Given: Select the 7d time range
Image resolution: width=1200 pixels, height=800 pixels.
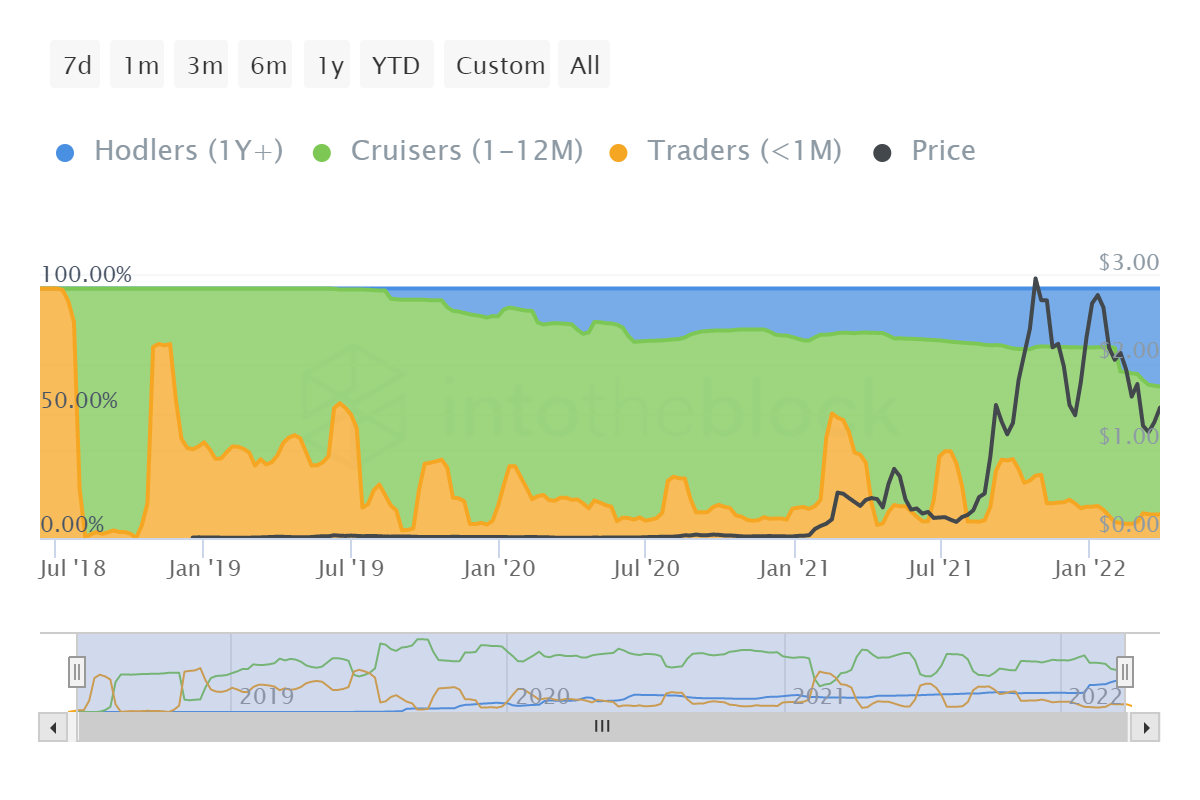Looking at the screenshot, I should tap(75, 64).
